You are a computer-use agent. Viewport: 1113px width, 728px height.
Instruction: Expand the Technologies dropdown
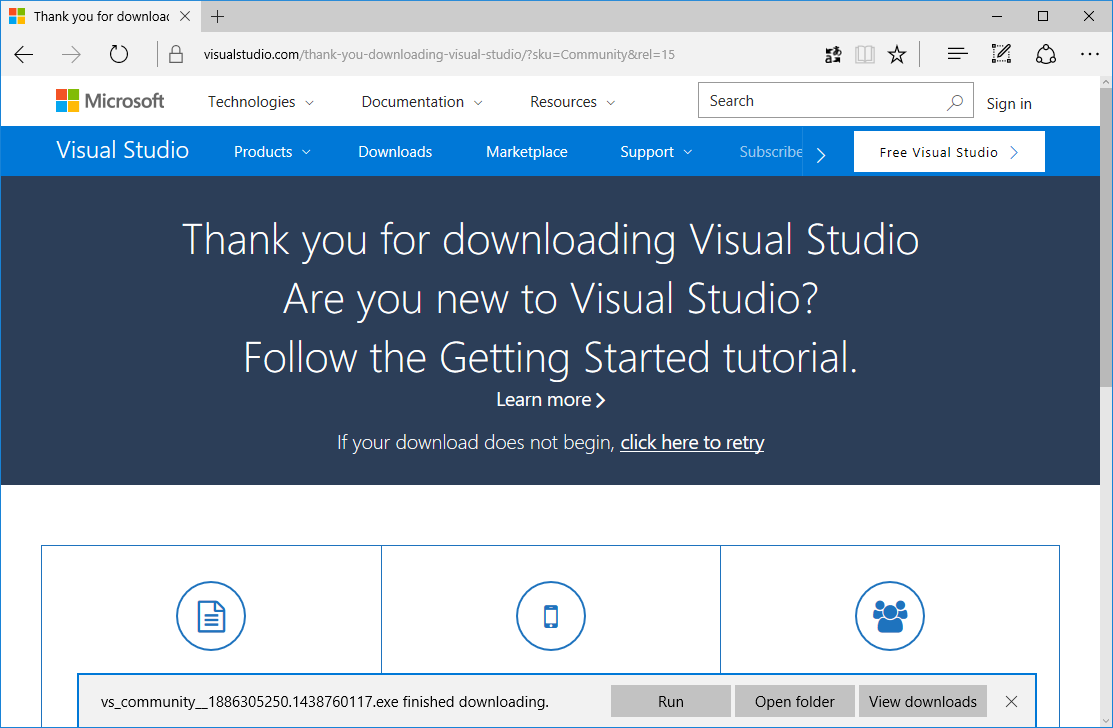261,102
